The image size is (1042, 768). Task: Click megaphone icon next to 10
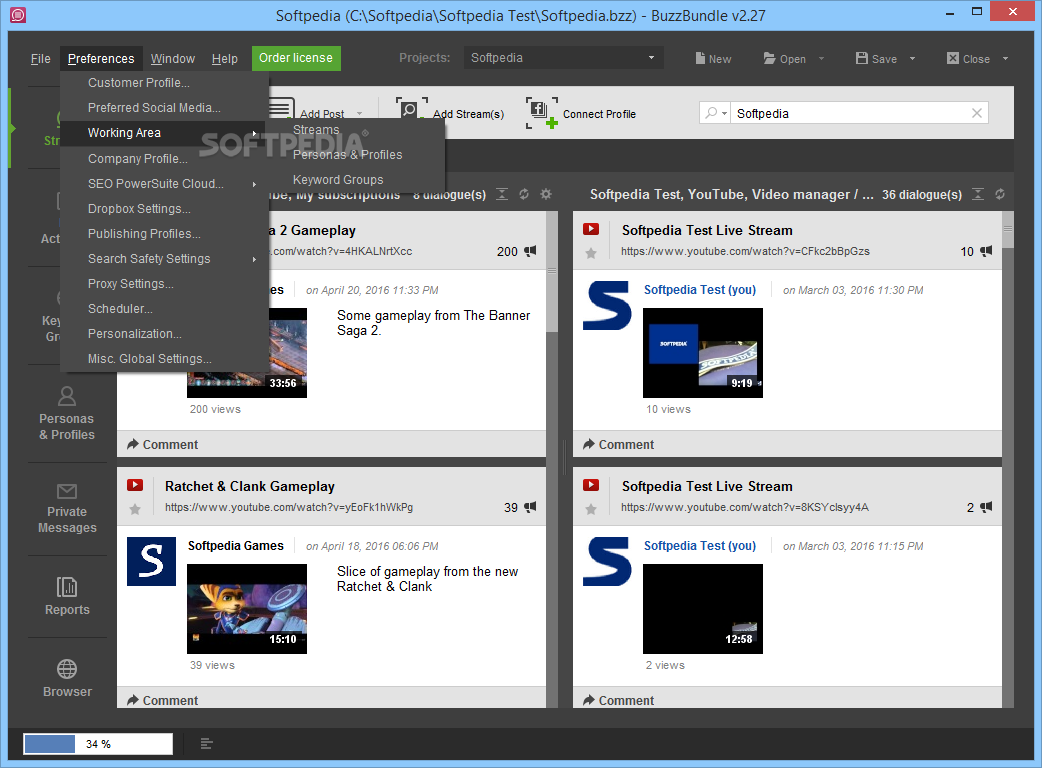[x=986, y=251]
